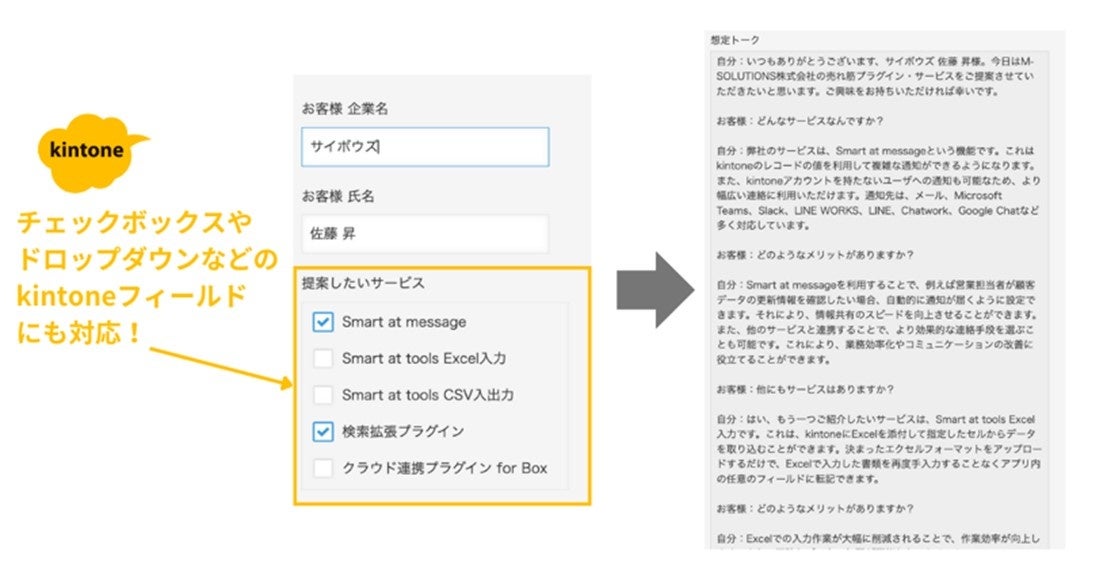Click the クラウド連携プラグイン for Box label text
The image size is (1107, 580).
coord(445,468)
